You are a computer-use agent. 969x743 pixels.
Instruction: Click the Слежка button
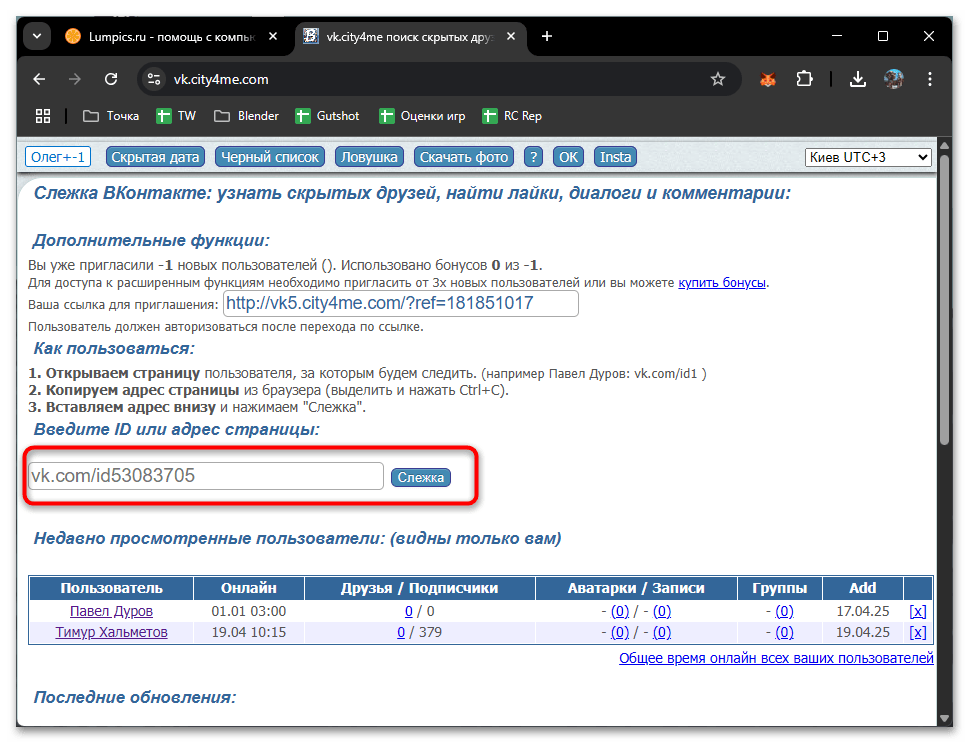point(421,477)
